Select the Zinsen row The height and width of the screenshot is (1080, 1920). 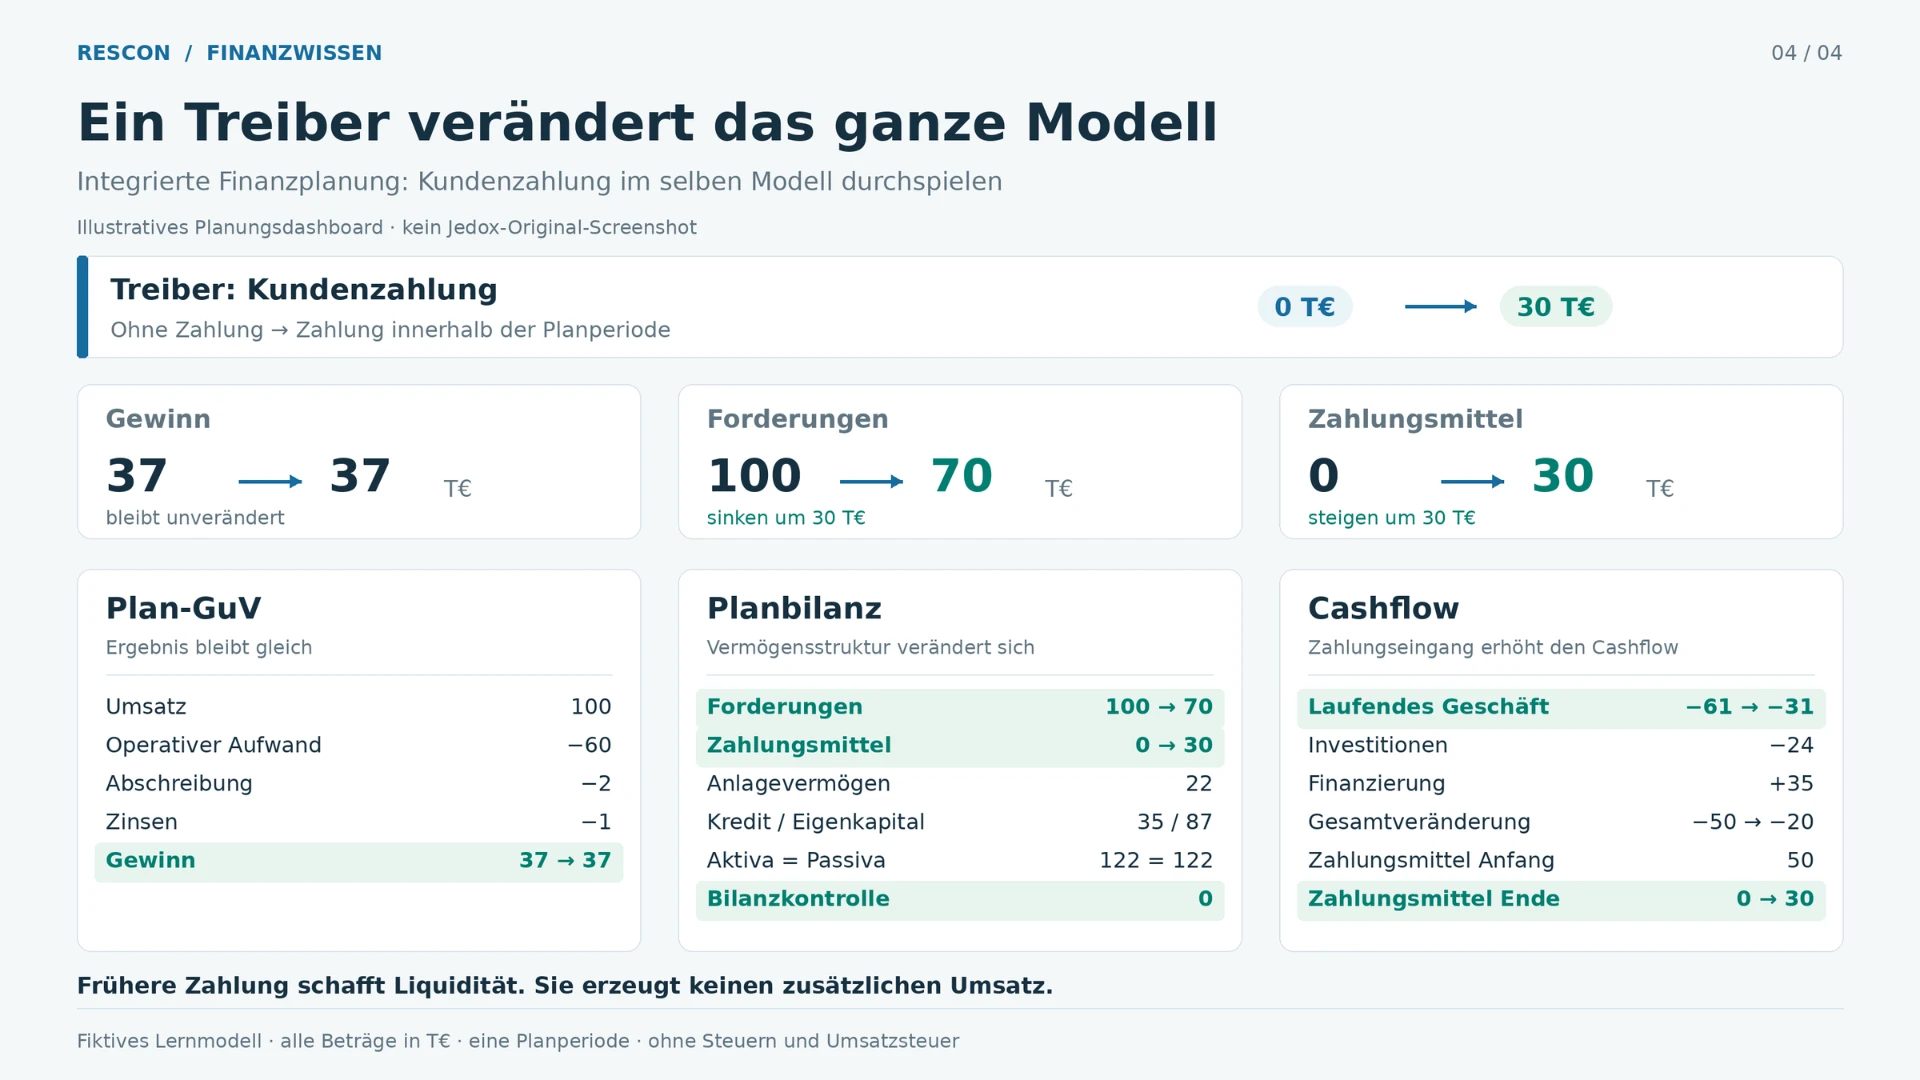[x=359, y=822]
